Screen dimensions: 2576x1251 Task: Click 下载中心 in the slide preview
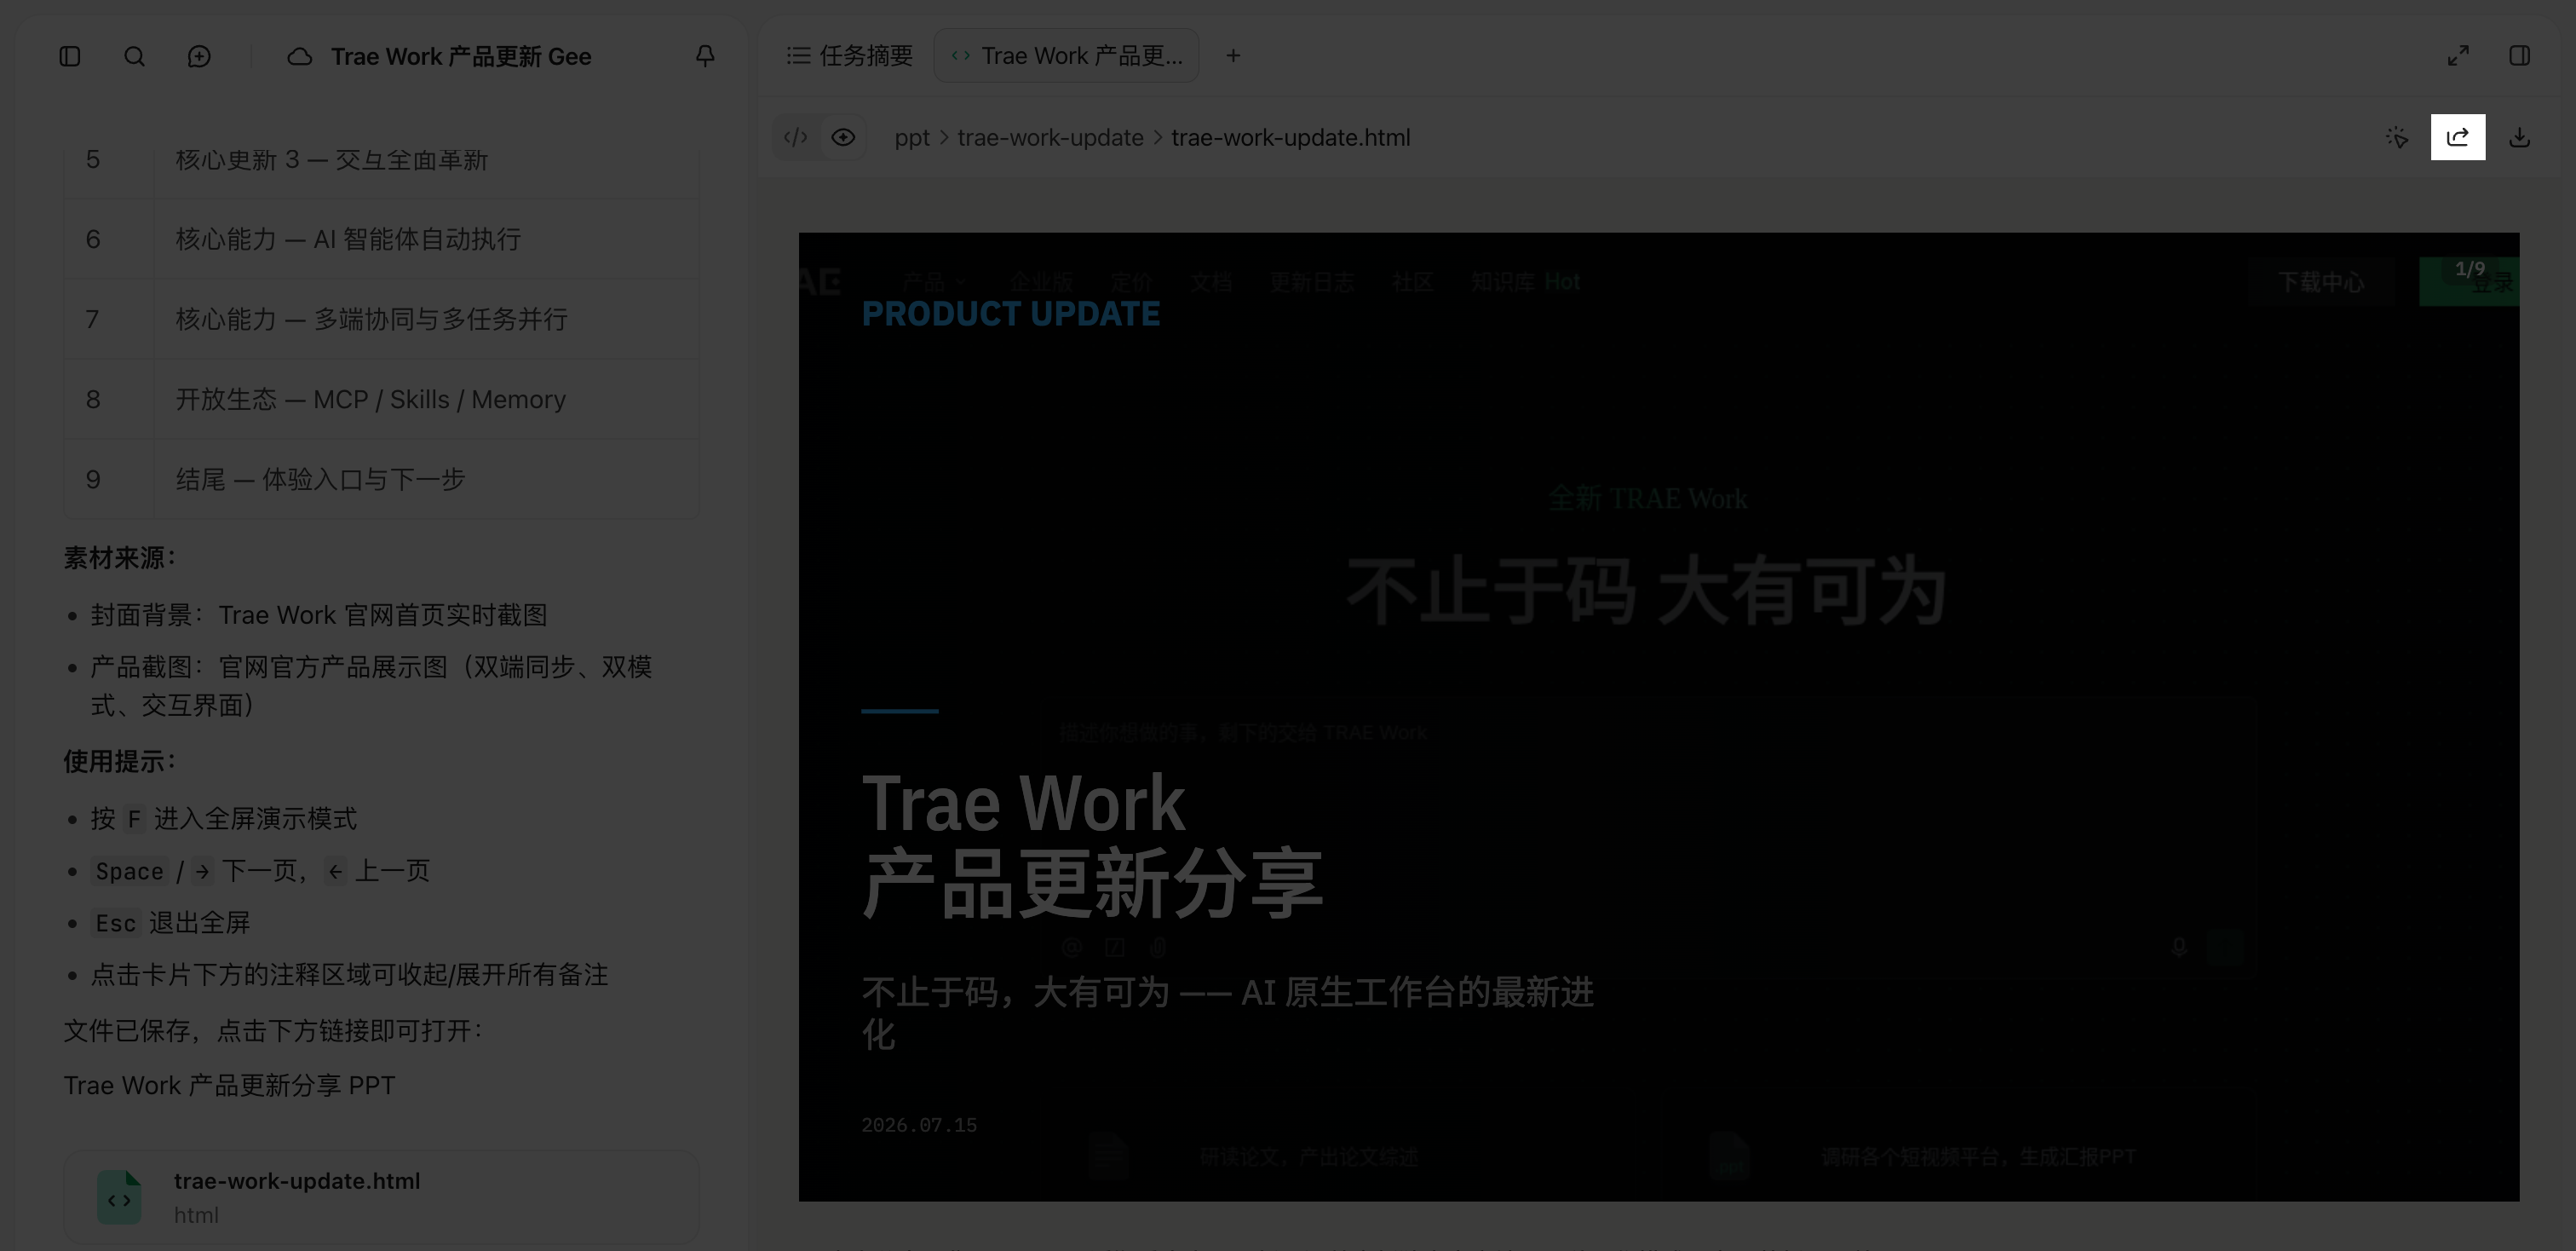[2321, 282]
